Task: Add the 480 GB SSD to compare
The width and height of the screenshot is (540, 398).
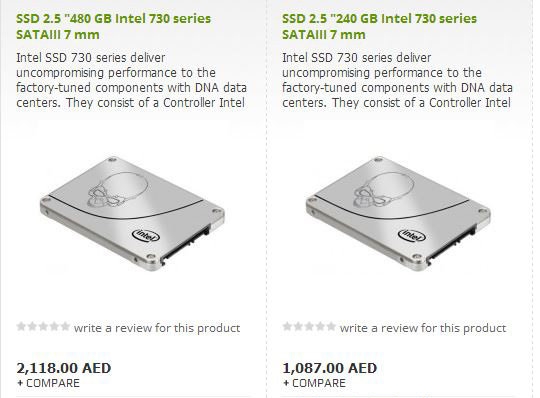Action: 48,383
